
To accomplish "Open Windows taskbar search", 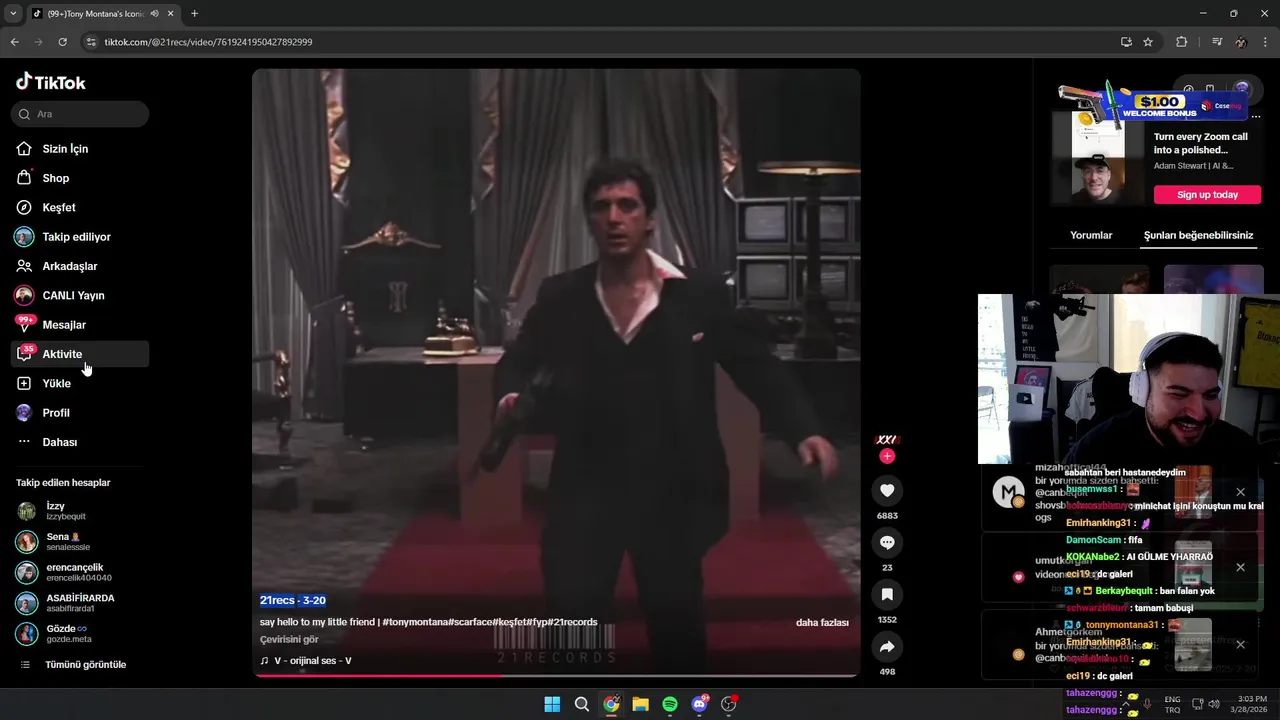I will tap(581, 704).
